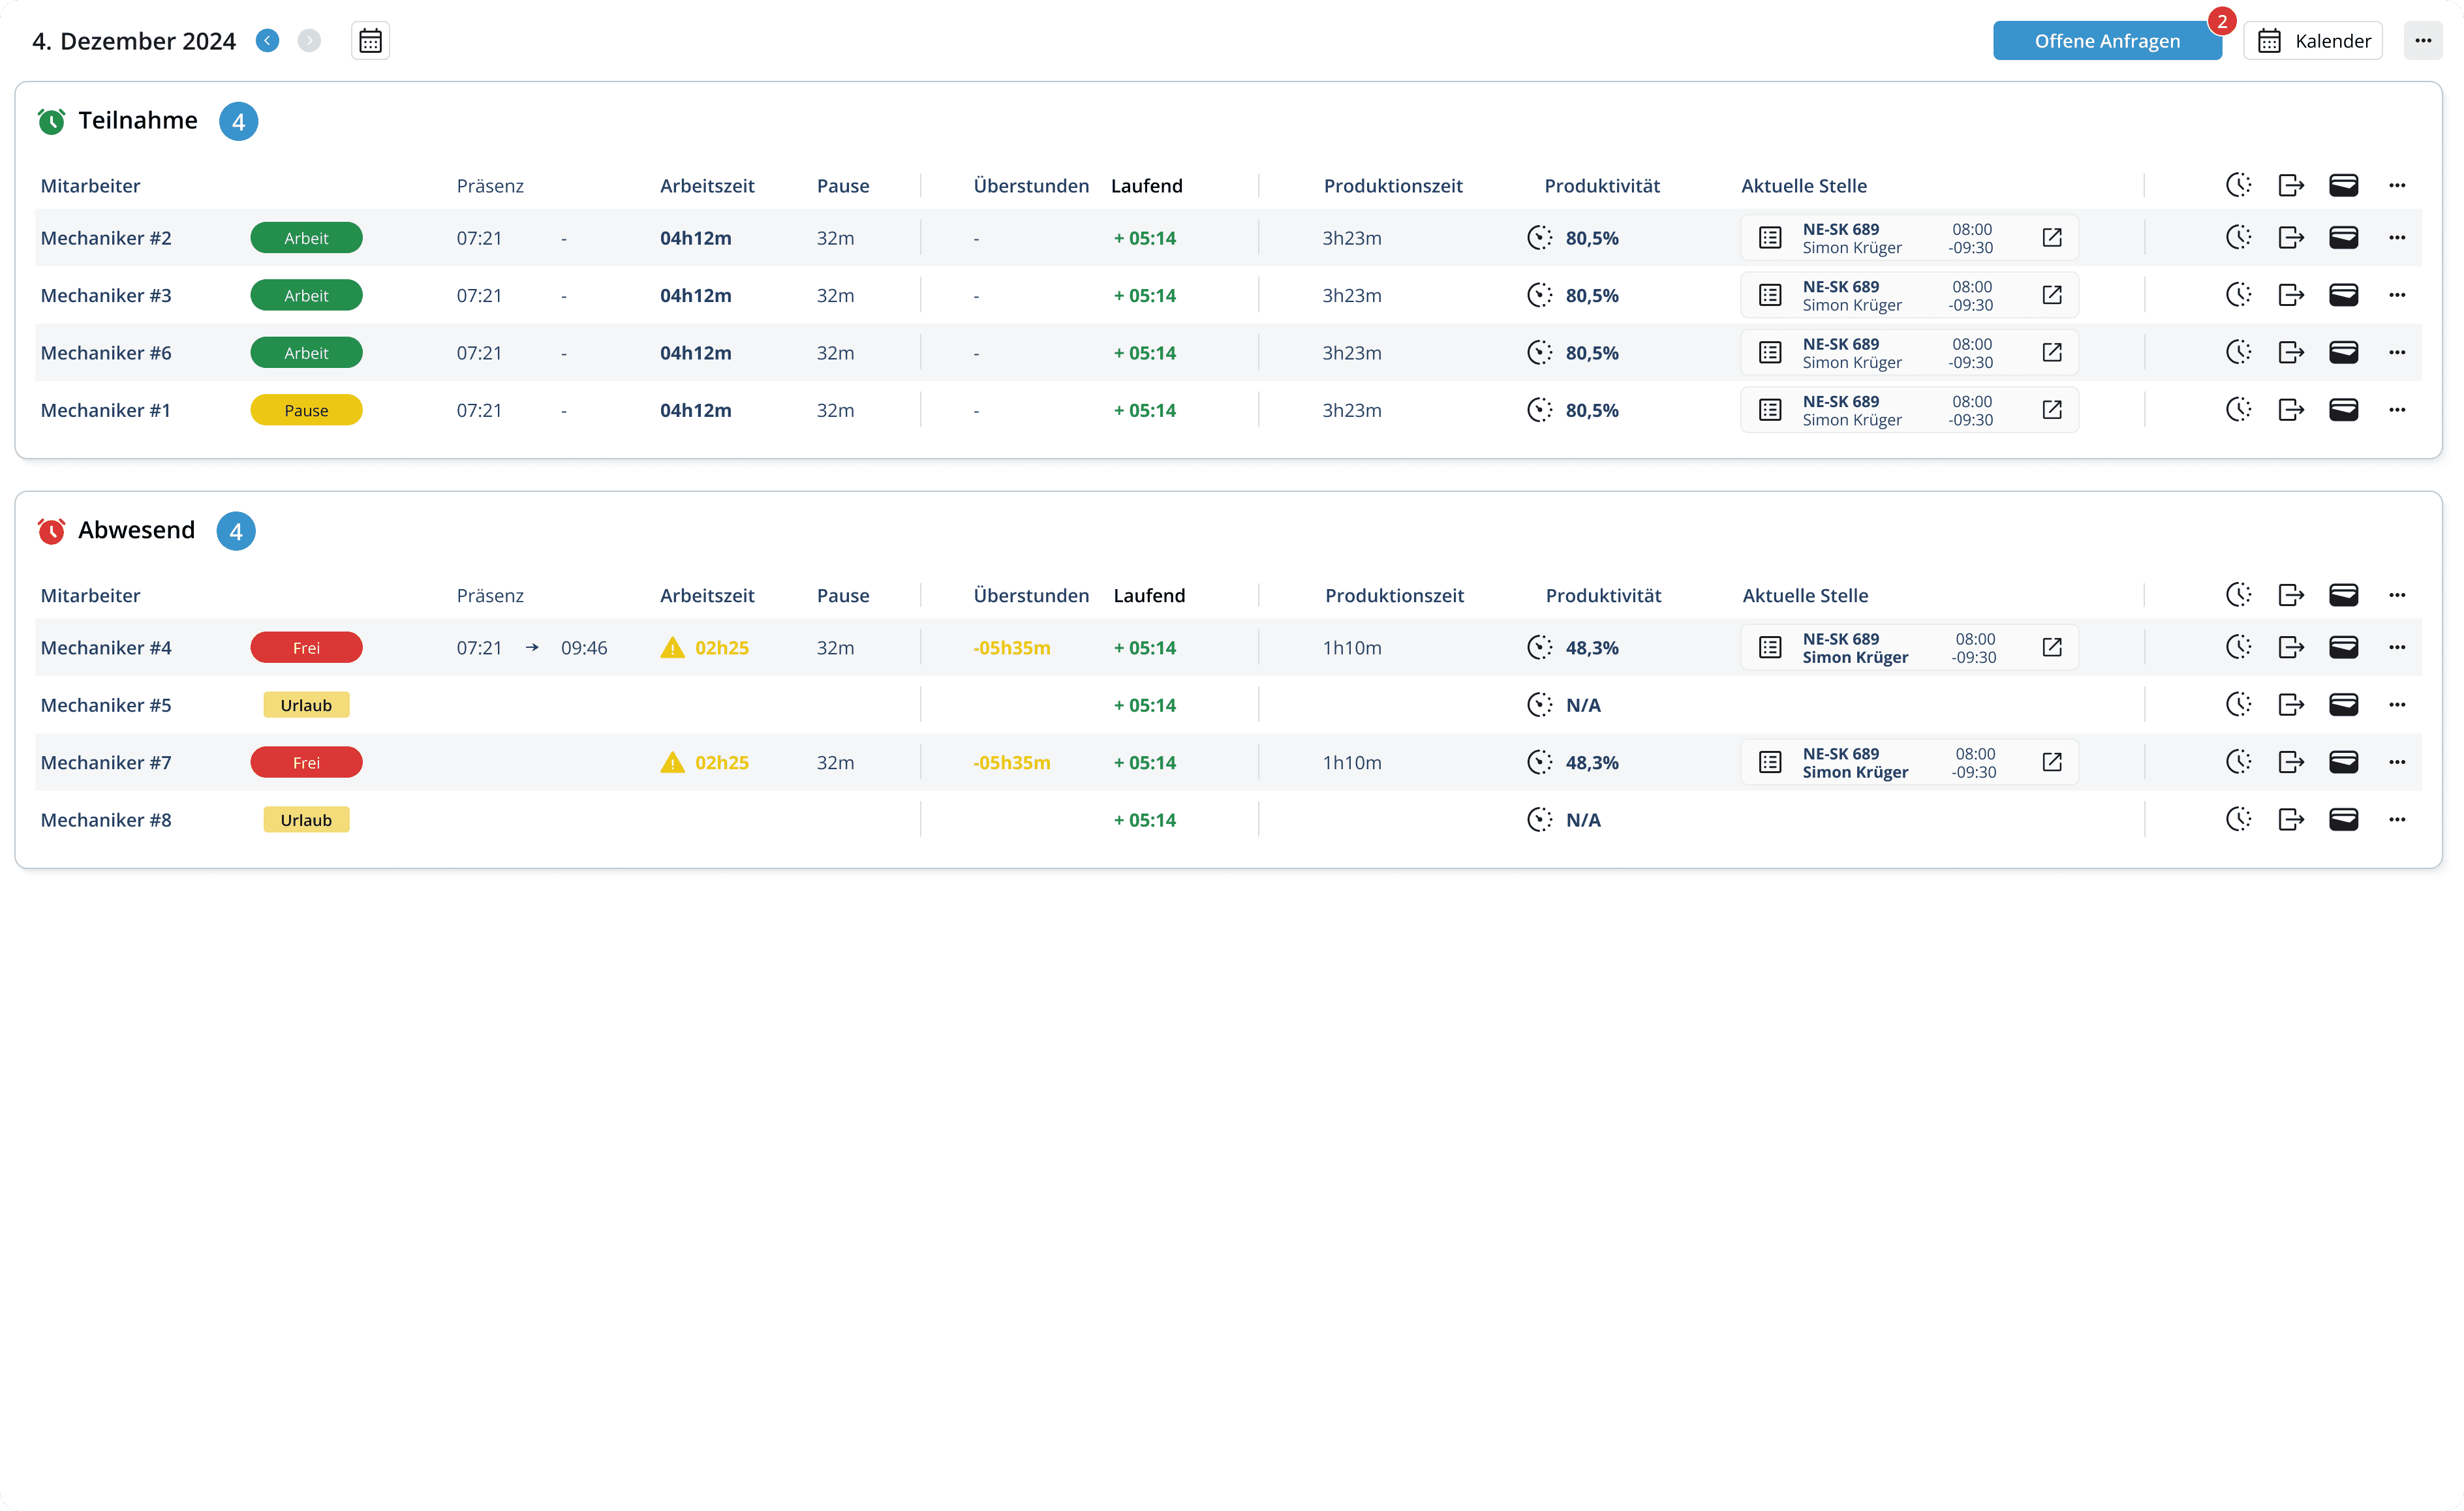Click productivity clock icon for Mechaniker #5
The height and width of the screenshot is (1511, 2464).
tap(1539, 705)
